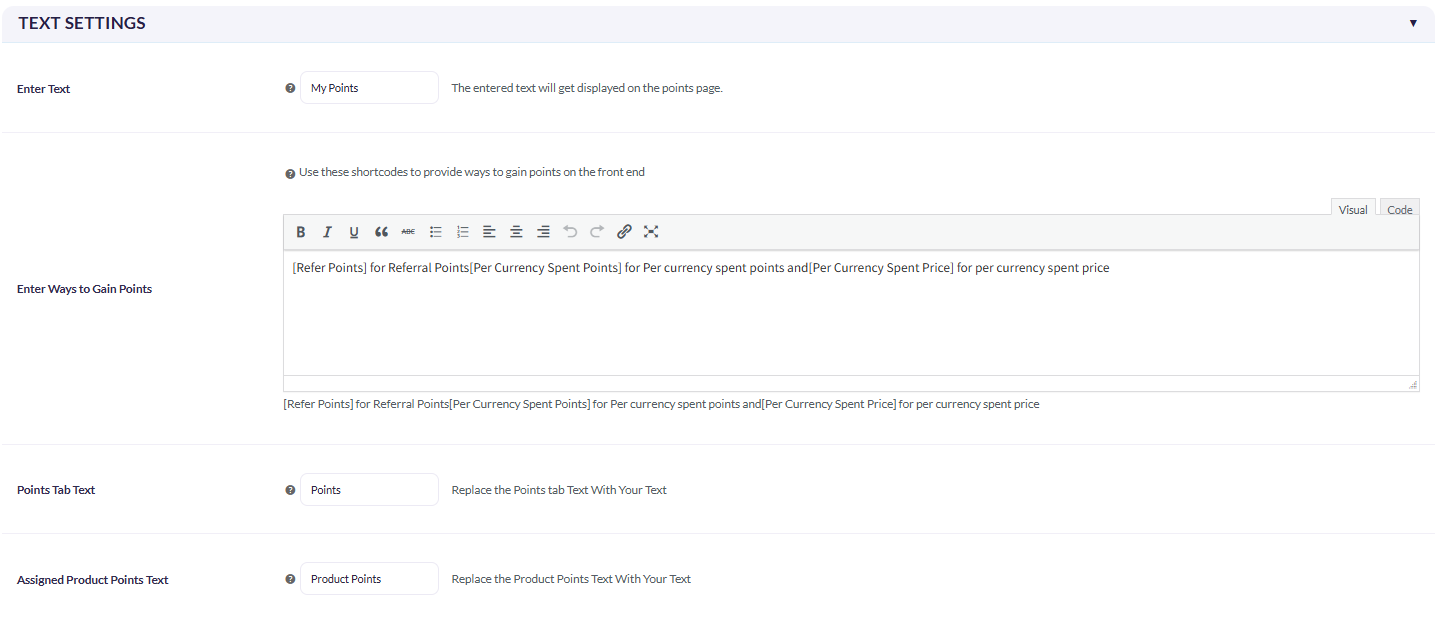
Task: Apply Italic formatting in editor toolbar
Action: point(327,232)
